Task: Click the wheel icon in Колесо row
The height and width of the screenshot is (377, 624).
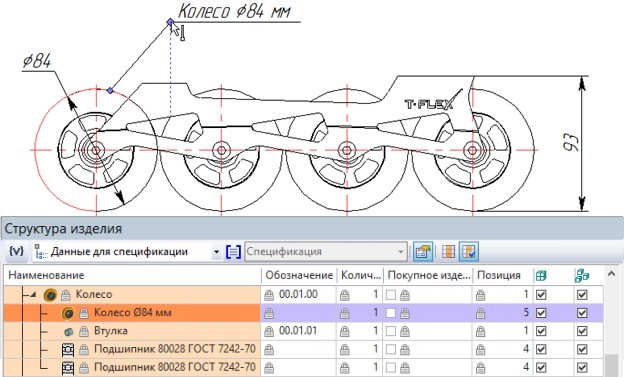Action: click(x=50, y=295)
